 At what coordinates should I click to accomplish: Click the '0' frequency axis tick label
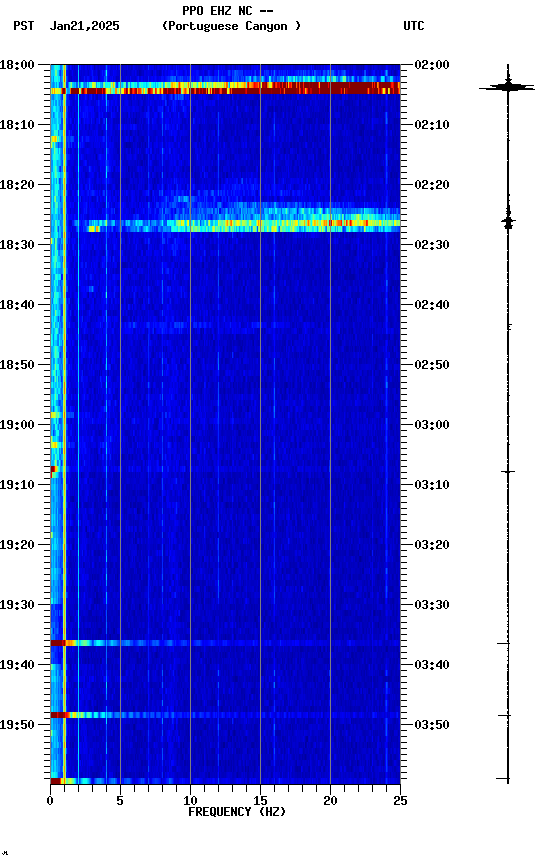(50, 801)
